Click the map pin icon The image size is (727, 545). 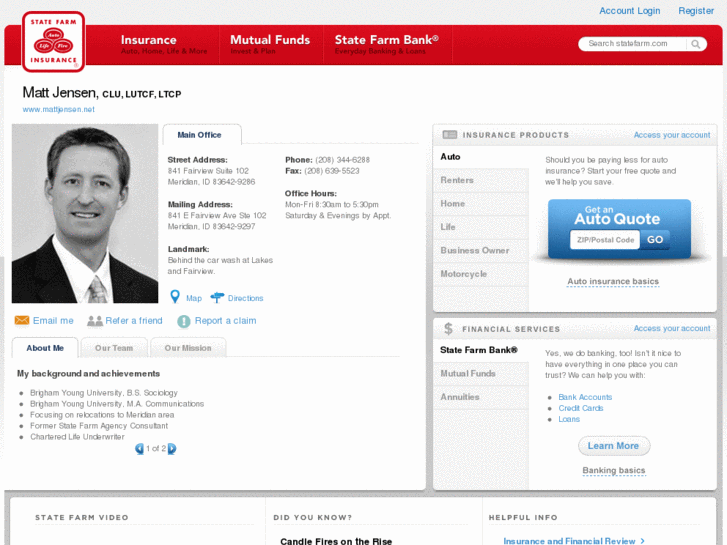(175, 297)
